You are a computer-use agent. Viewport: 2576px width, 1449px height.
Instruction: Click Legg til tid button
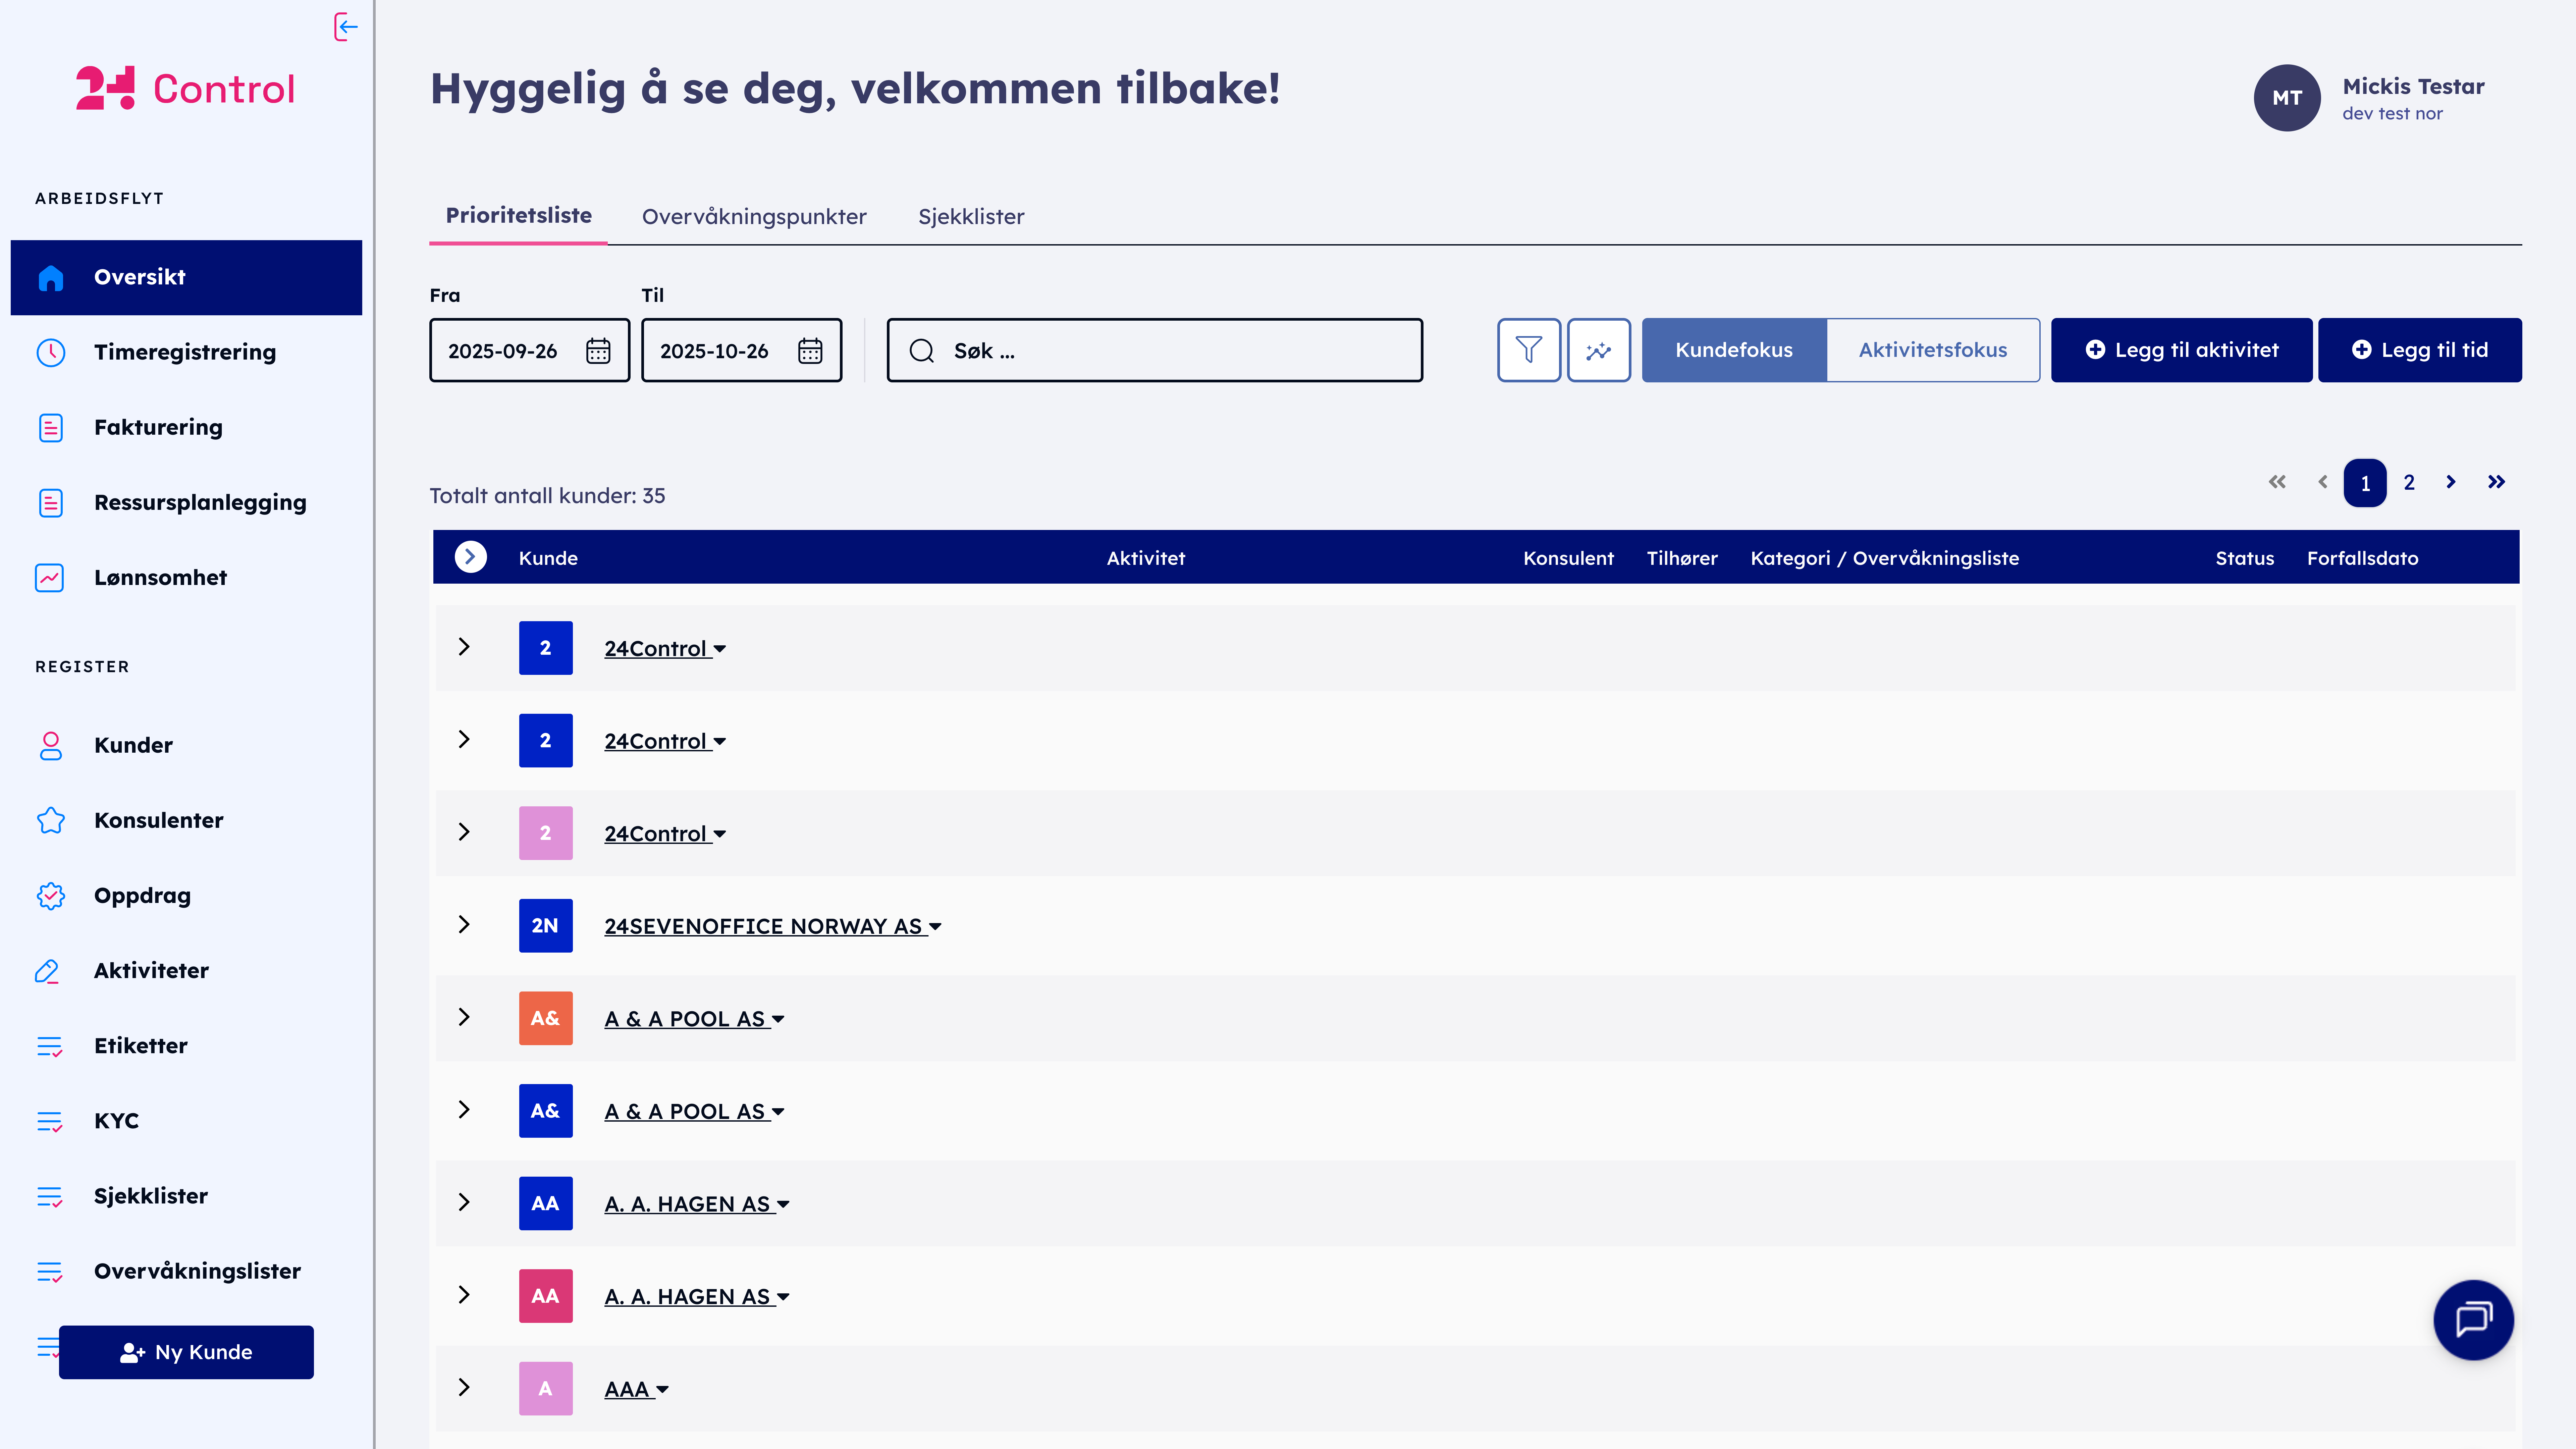click(x=2420, y=350)
